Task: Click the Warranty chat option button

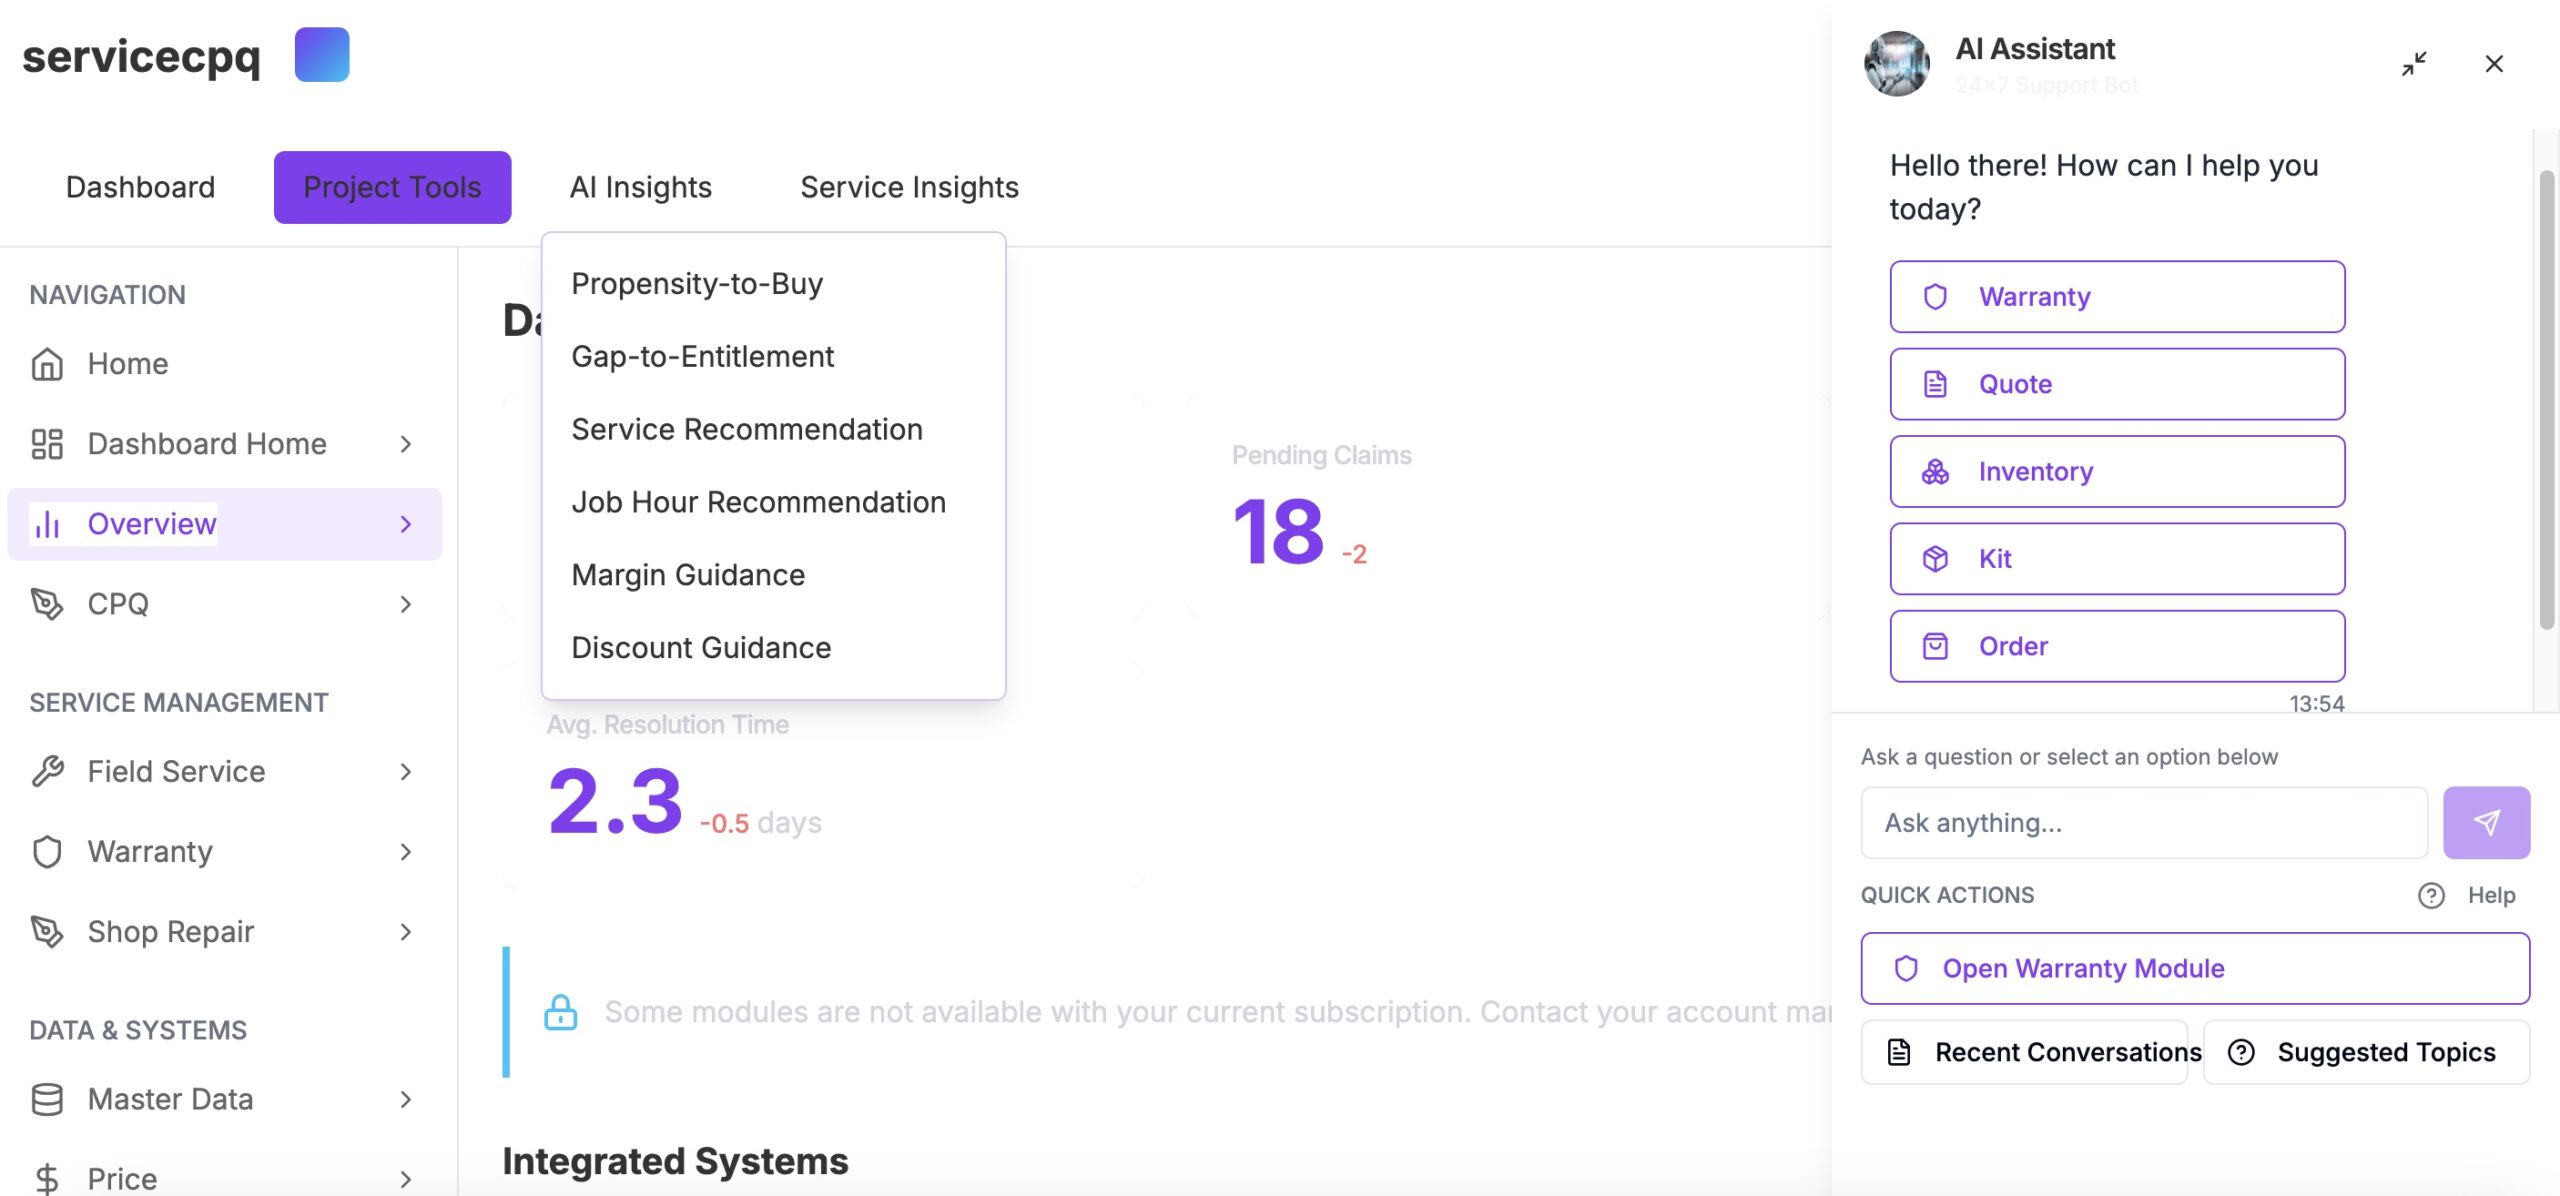Action: coord(2117,297)
